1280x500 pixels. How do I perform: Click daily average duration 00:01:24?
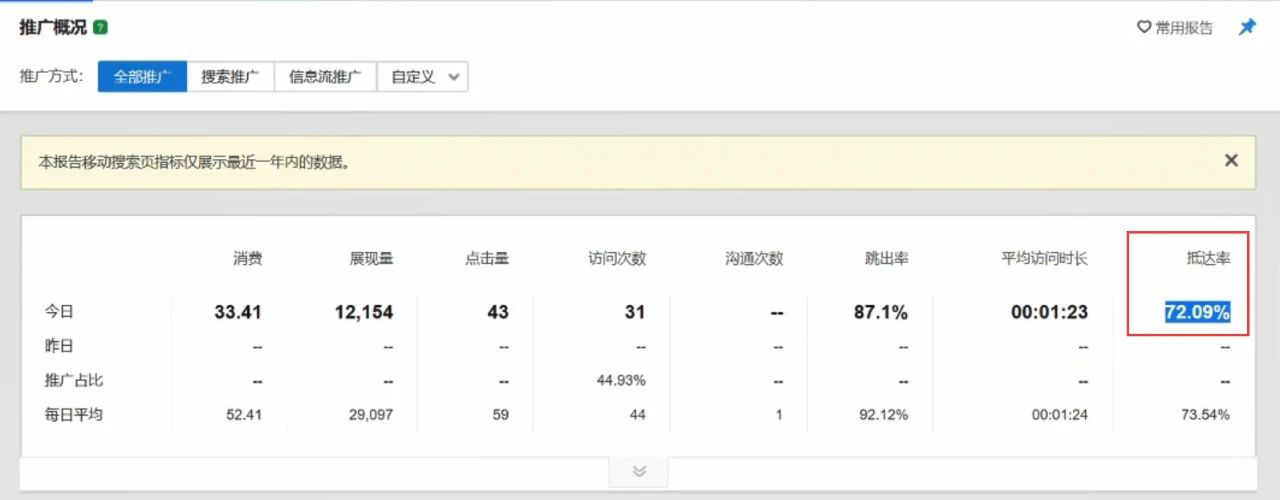pos(1060,414)
